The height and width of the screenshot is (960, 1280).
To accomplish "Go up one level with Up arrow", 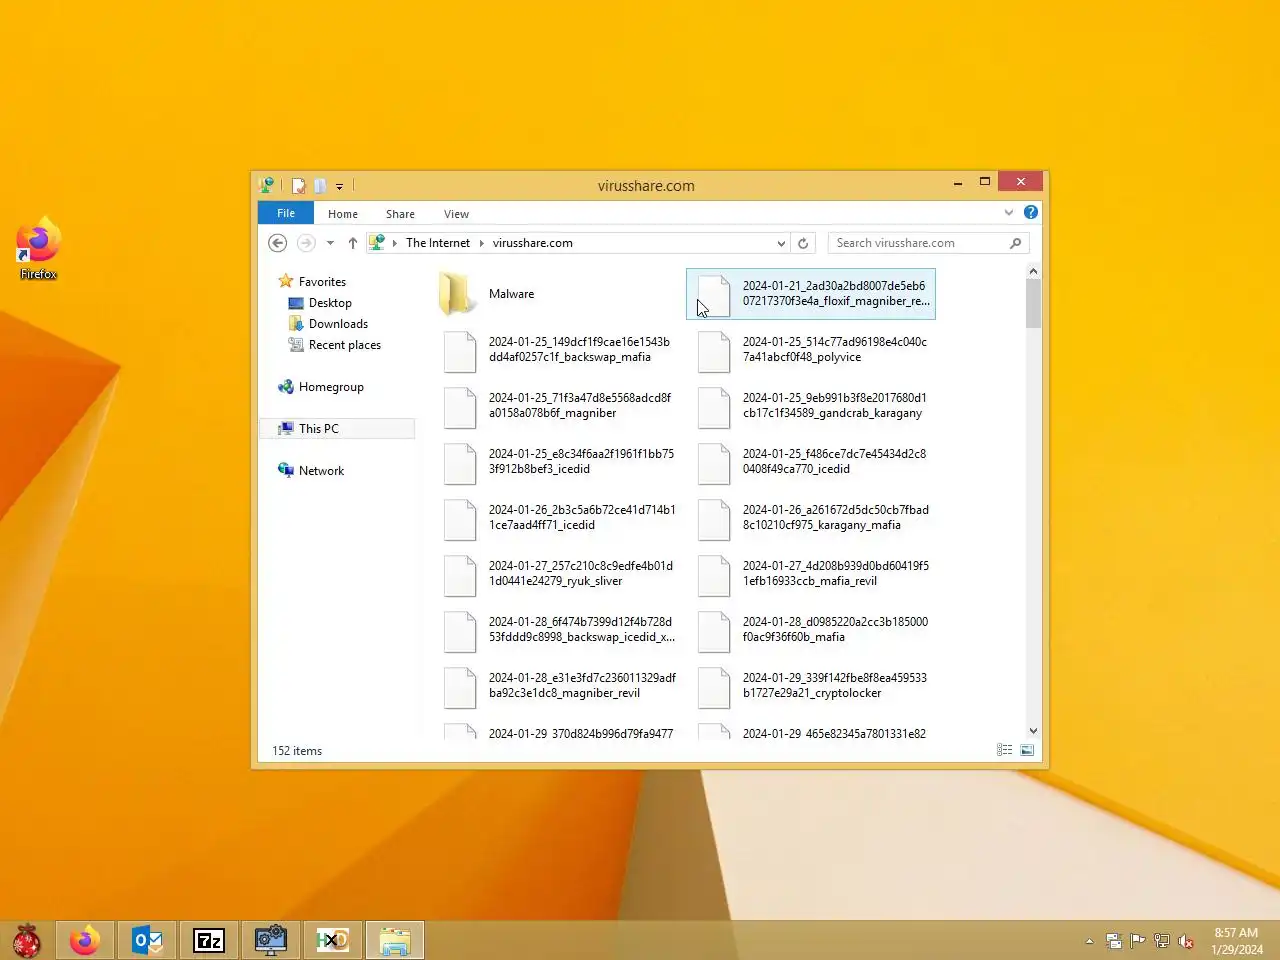I will click(x=353, y=243).
